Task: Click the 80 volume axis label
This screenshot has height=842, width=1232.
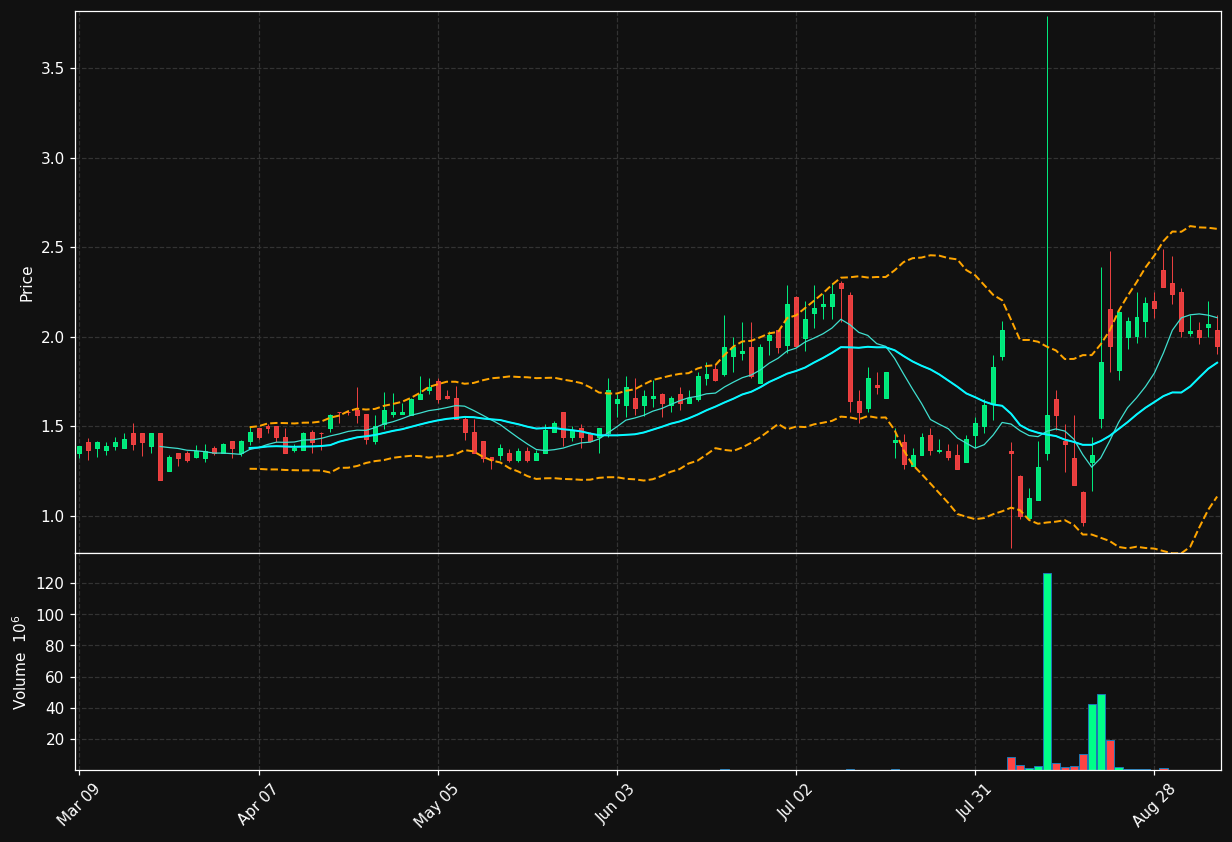Action: (x=55, y=646)
